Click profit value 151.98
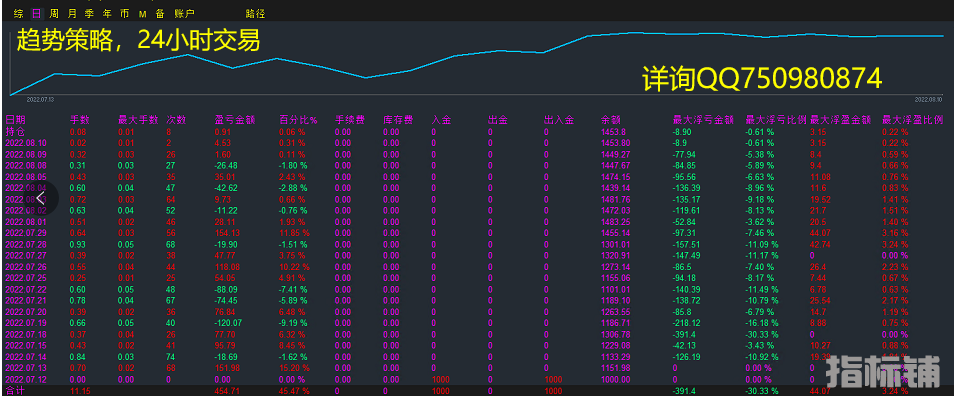This screenshot has height=396, width=954. [227, 368]
